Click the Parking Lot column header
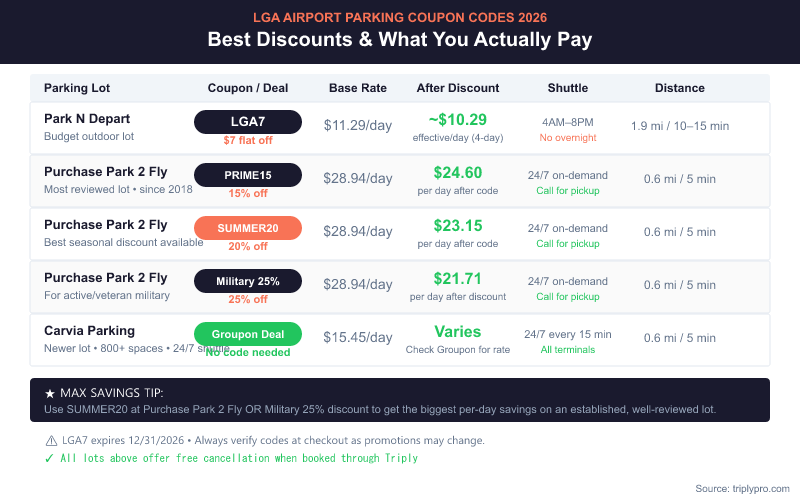The image size is (800, 500). 78,88
